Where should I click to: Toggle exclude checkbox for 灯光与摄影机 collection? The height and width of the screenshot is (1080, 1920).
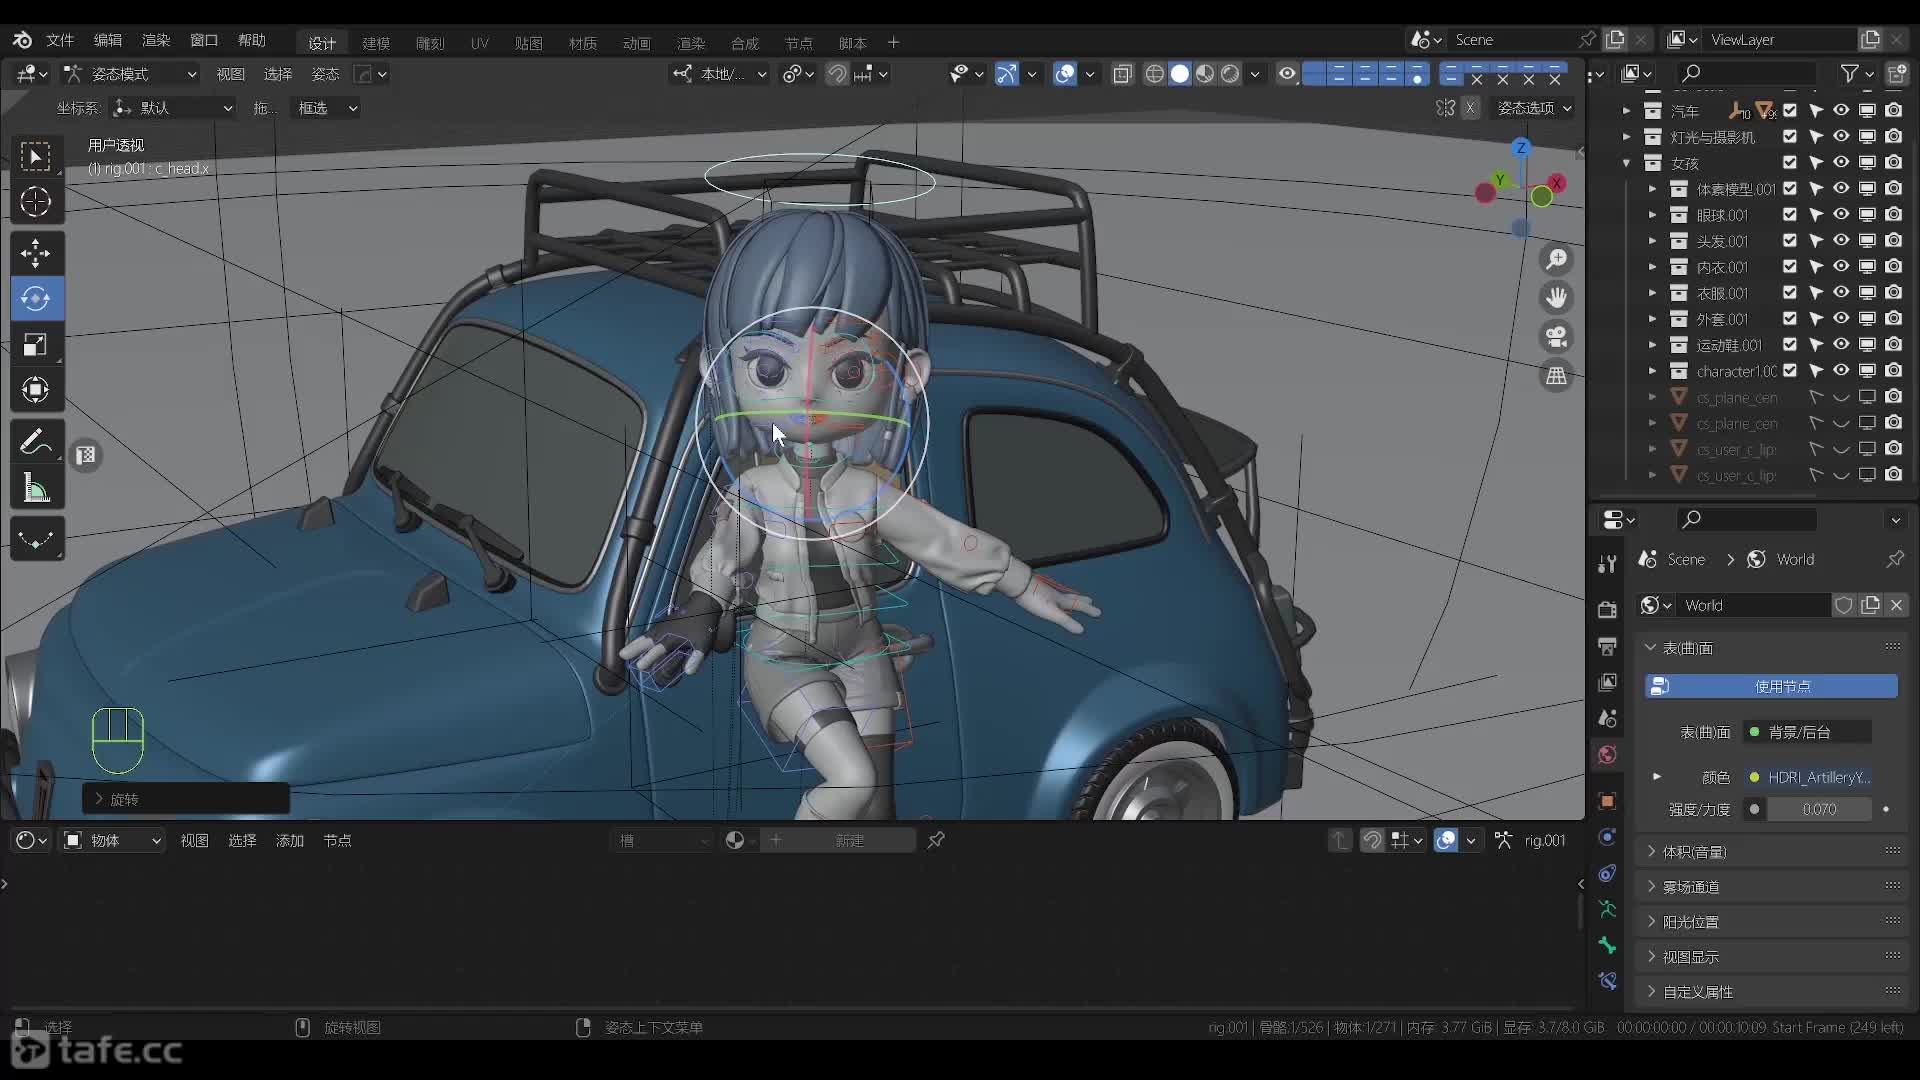[1790, 137]
